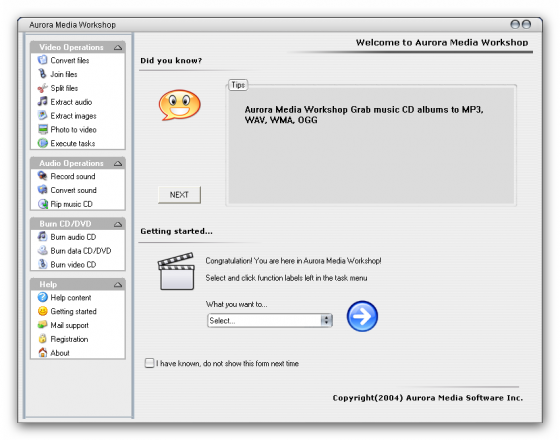Click the NEXT tip button

[x=179, y=195]
